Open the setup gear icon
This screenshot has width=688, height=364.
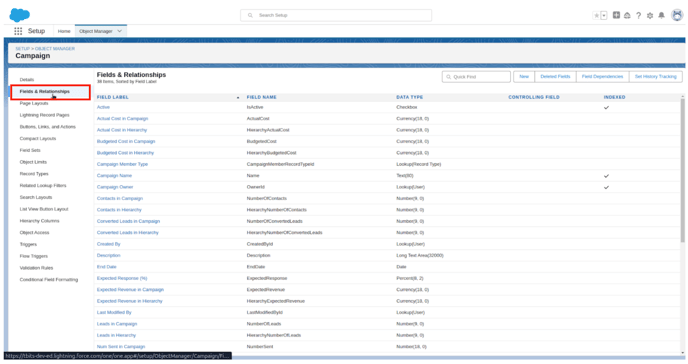[x=650, y=15]
